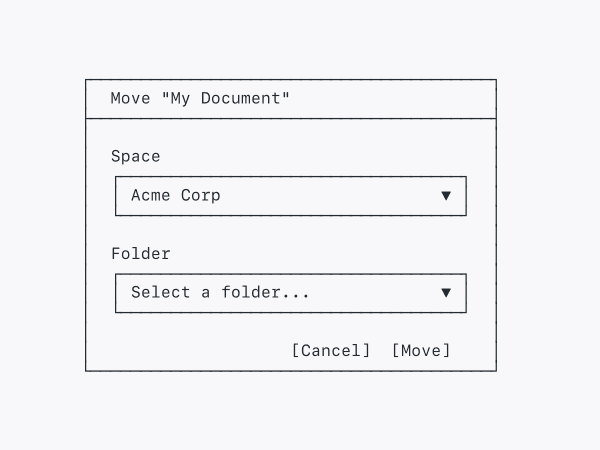This screenshot has width=600, height=450.
Task: Click the "Select a folder..." placeholder text
Action: tap(220, 293)
